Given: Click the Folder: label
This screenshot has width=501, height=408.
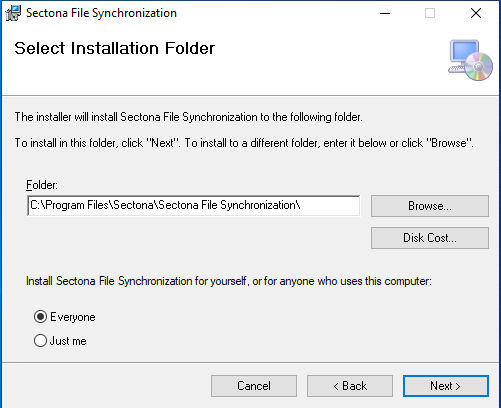Looking at the screenshot, I should (42, 185).
